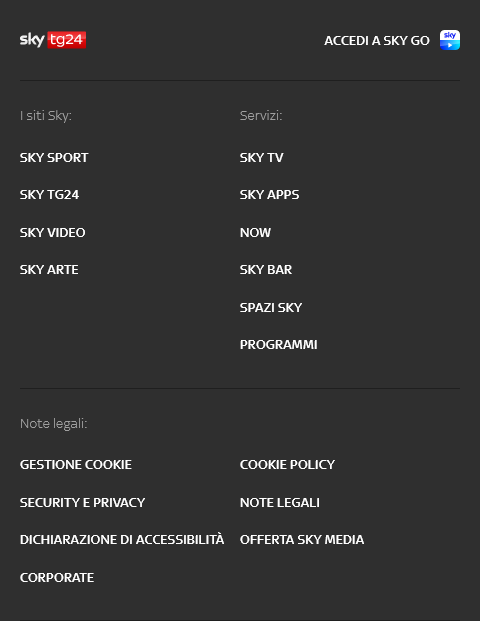Open Security e Privacy link
Image resolution: width=480 pixels, height=621 pixels.
point(82,503)
